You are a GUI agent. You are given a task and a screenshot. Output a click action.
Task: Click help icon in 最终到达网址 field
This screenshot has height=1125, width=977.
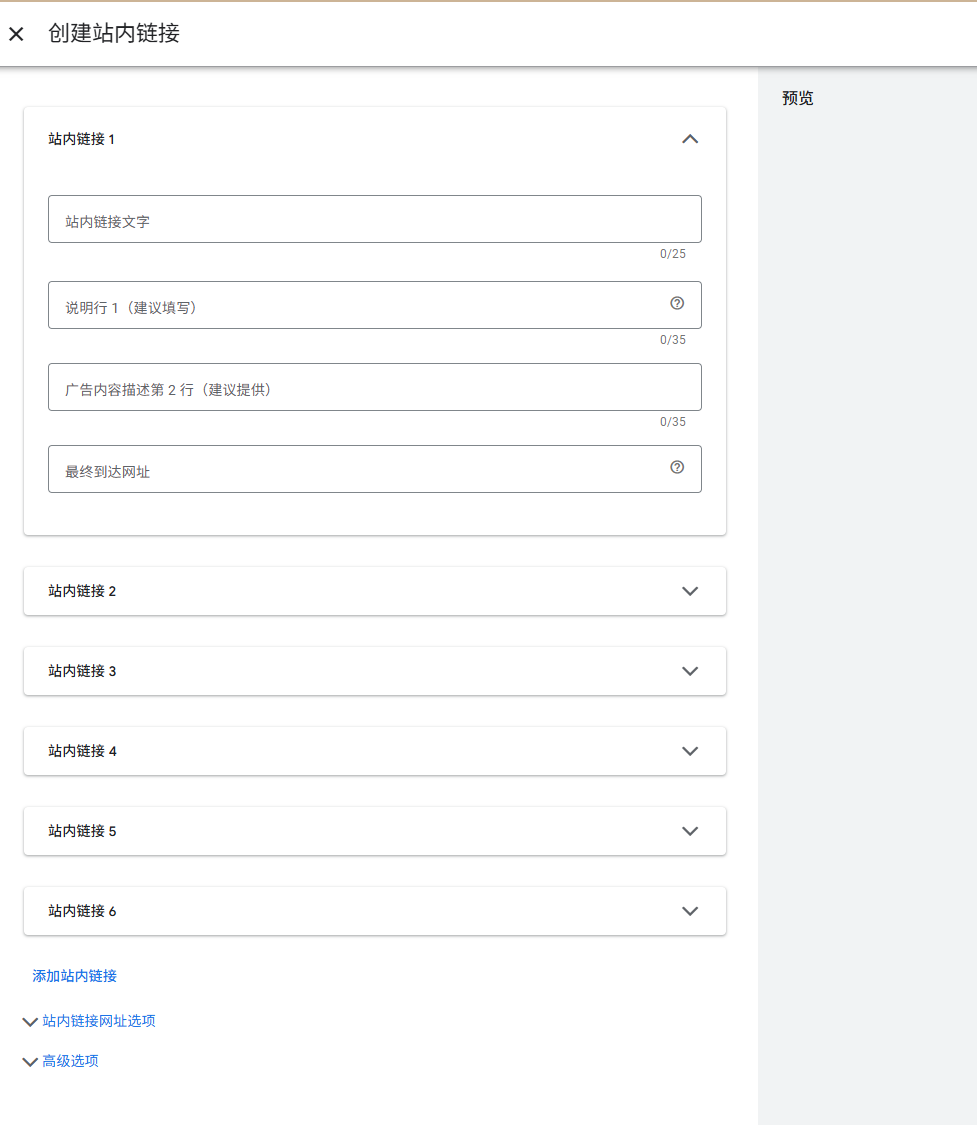point(677,468)
